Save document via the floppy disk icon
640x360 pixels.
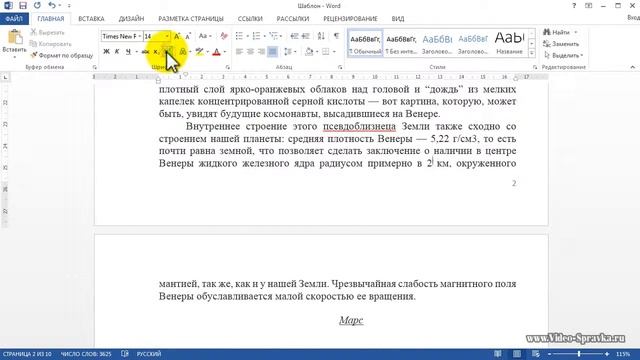(23, 6)
